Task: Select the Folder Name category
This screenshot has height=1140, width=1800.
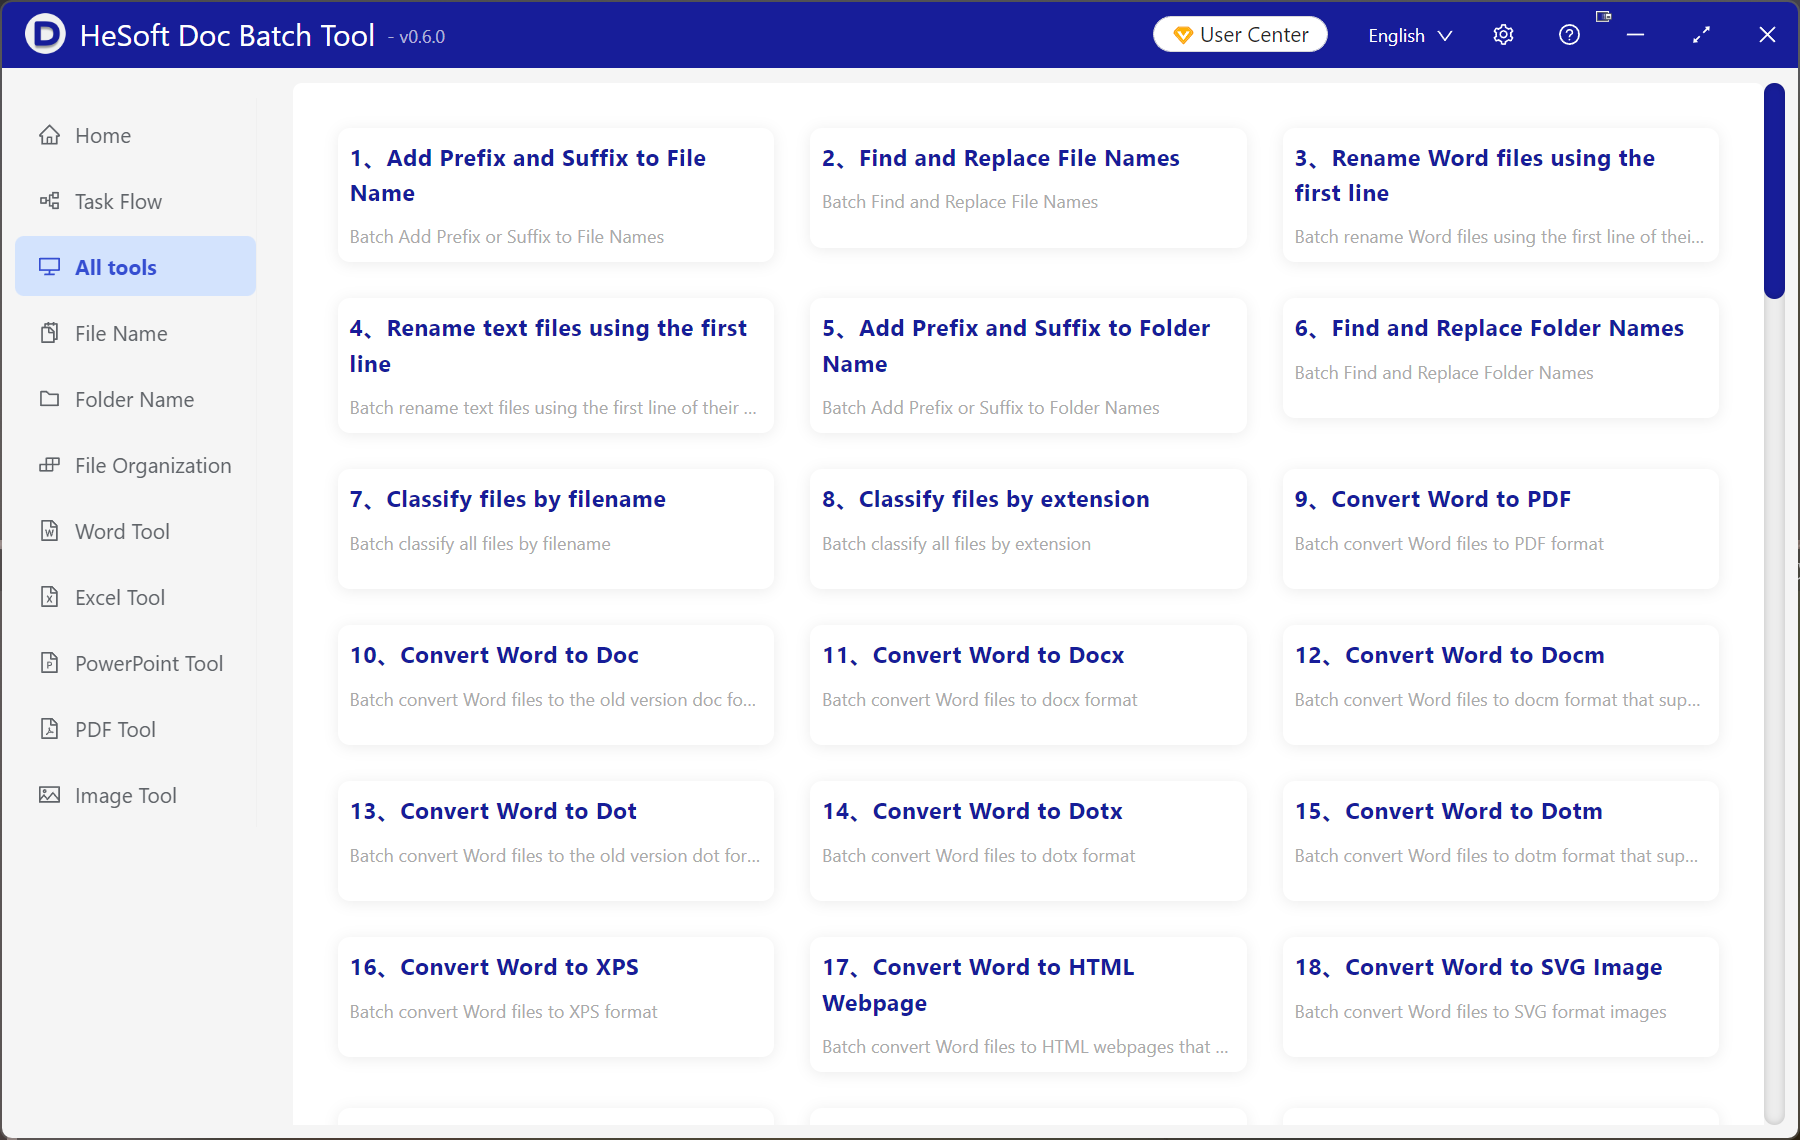Action: (136, 399)
